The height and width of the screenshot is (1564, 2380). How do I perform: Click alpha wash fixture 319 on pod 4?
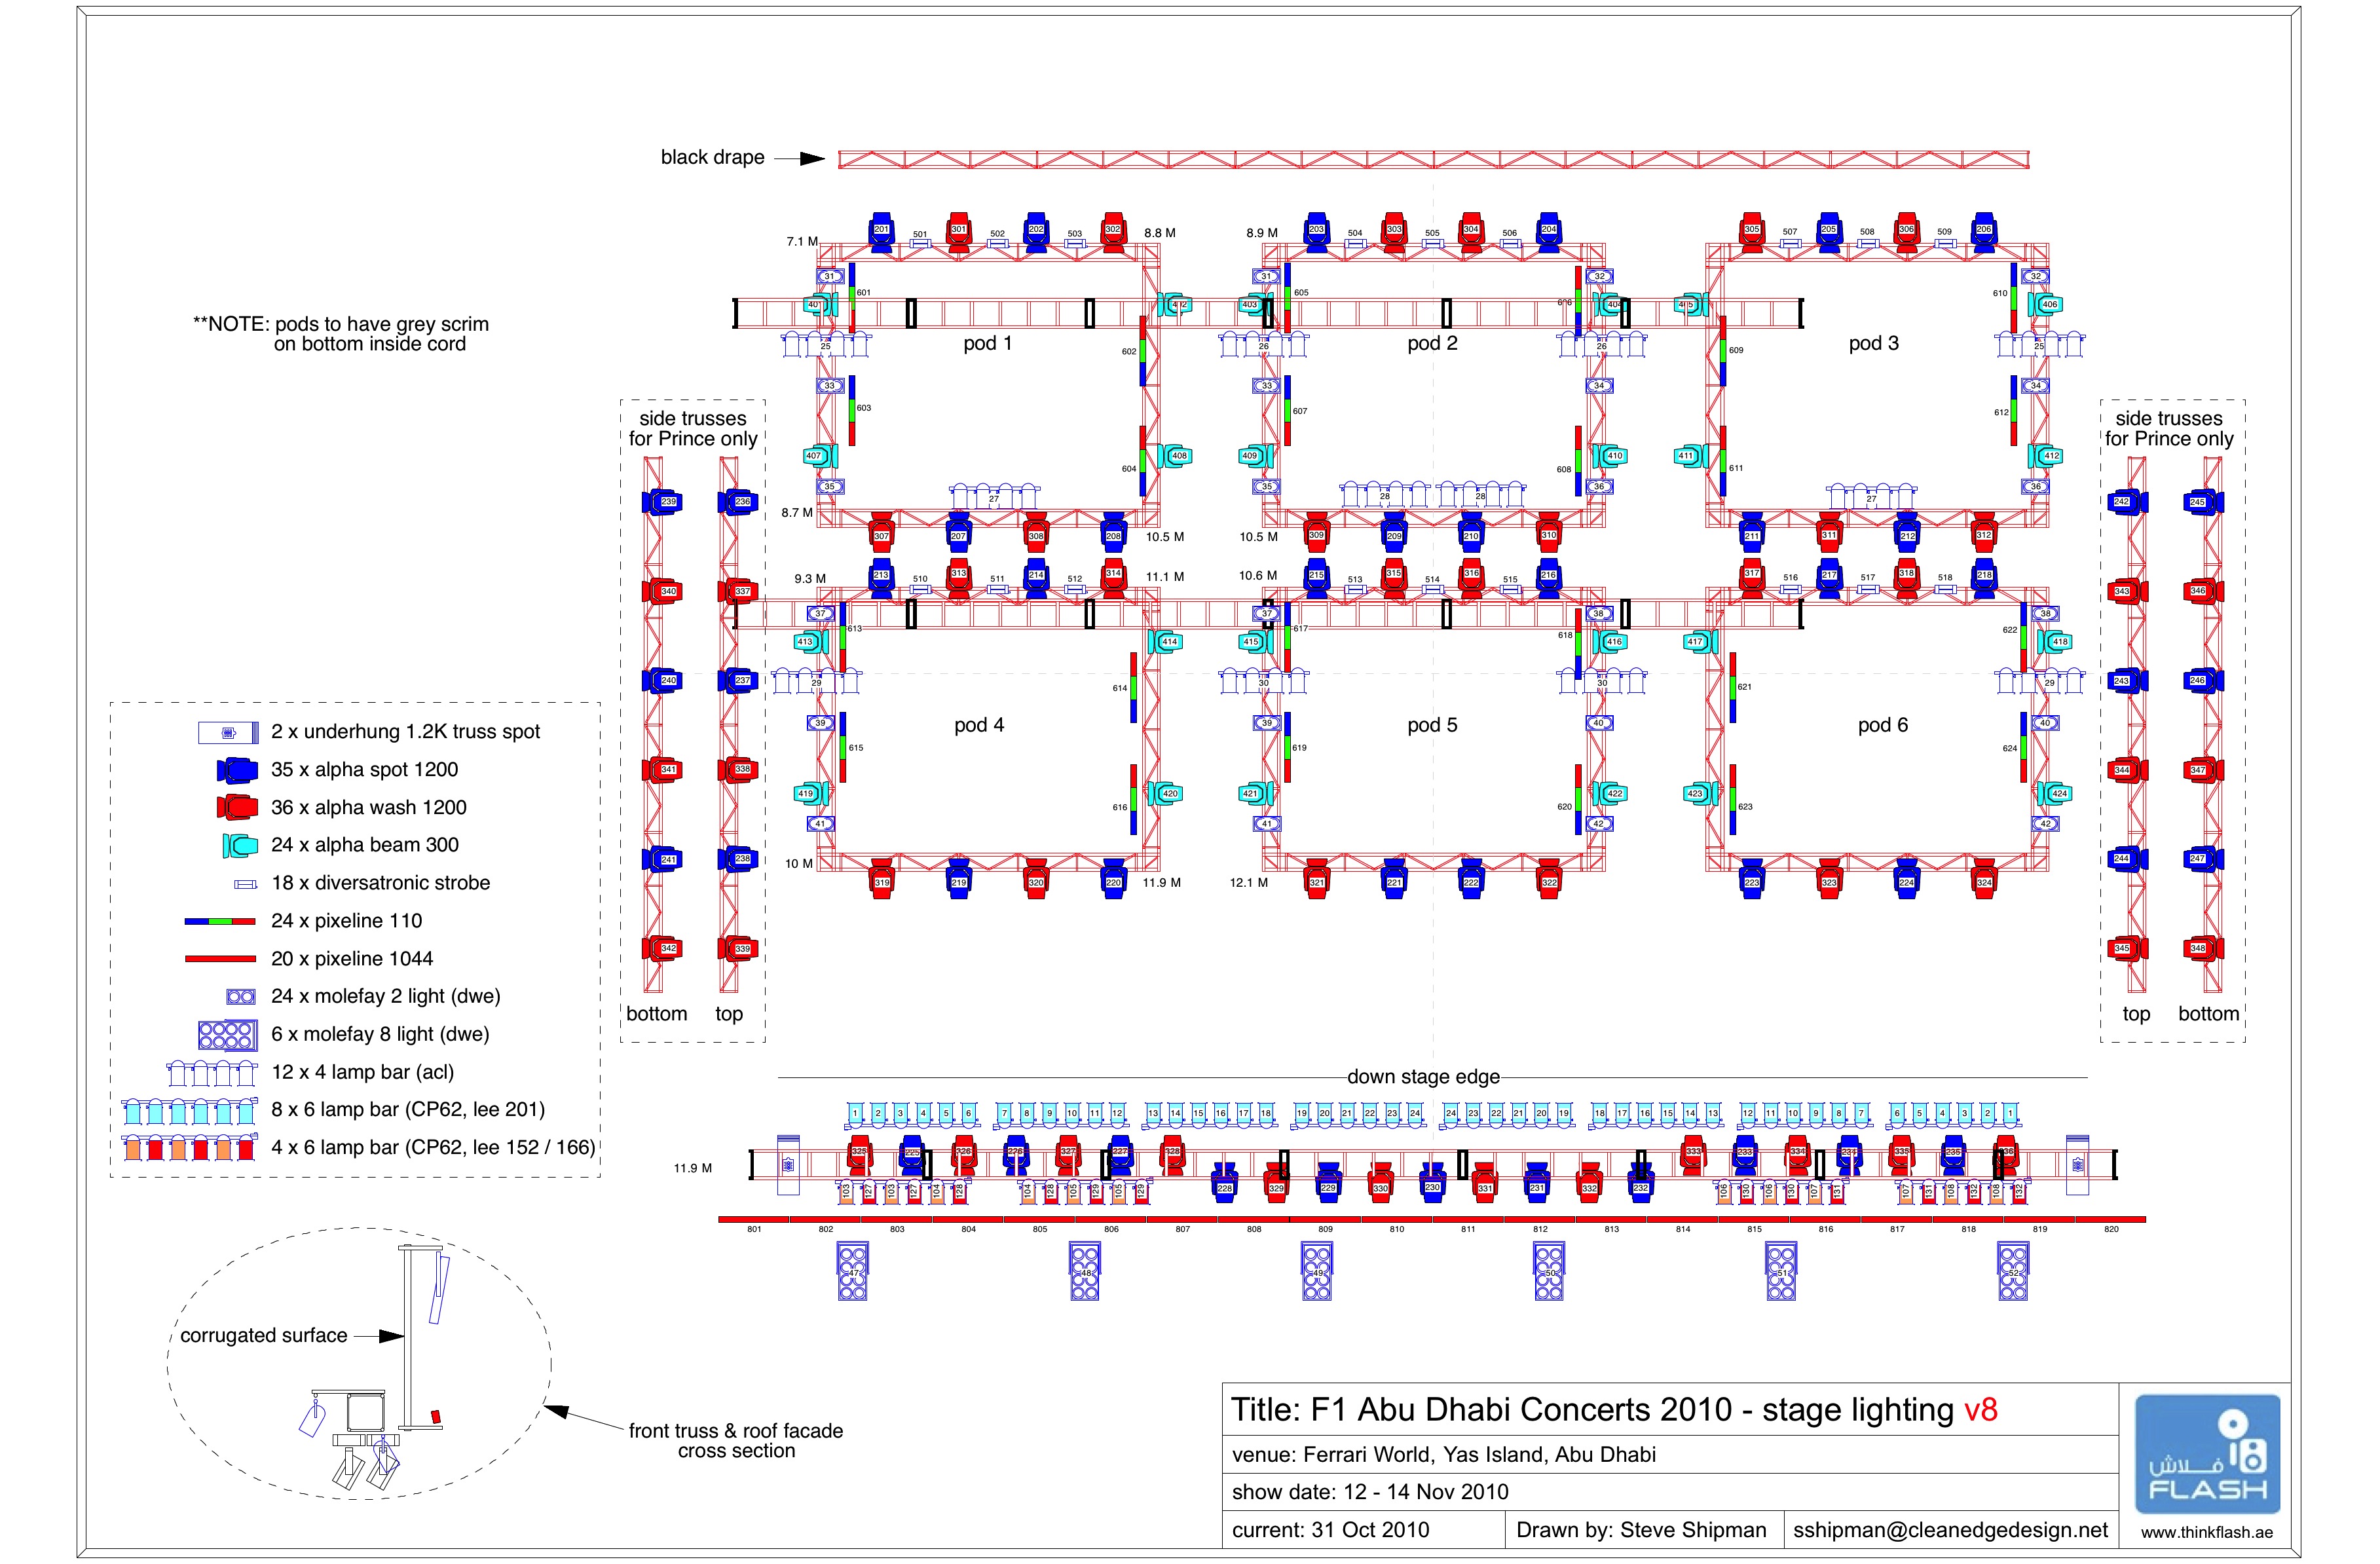(x=881, y=879)
